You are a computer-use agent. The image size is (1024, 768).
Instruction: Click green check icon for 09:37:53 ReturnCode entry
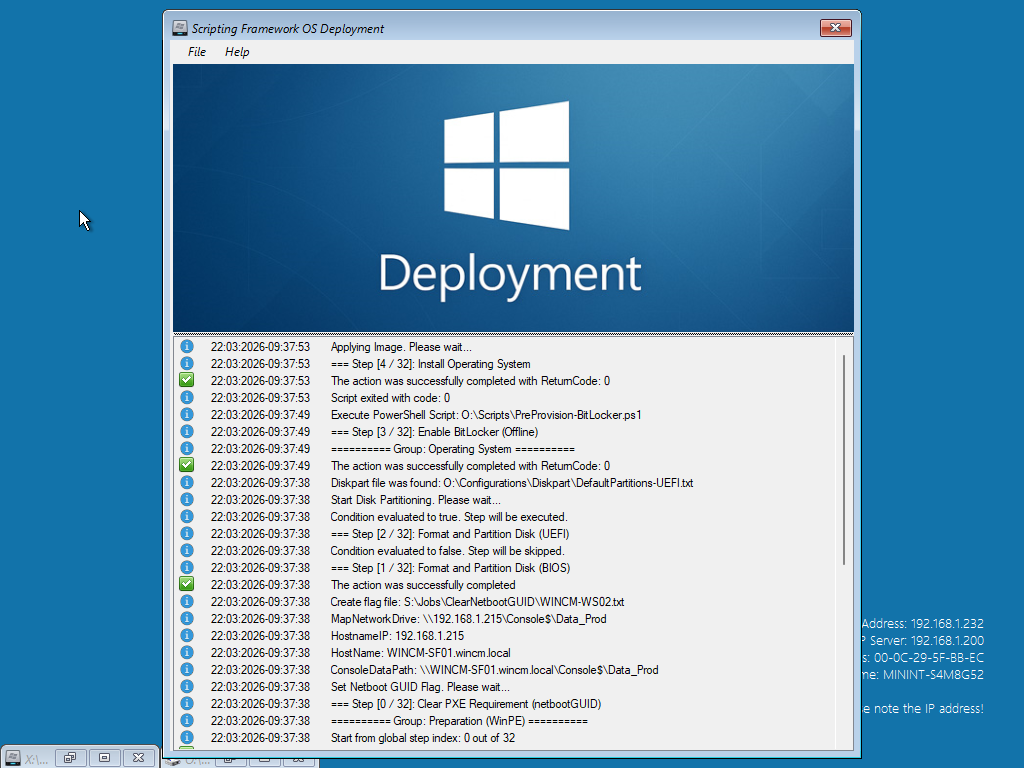point(186,381)
